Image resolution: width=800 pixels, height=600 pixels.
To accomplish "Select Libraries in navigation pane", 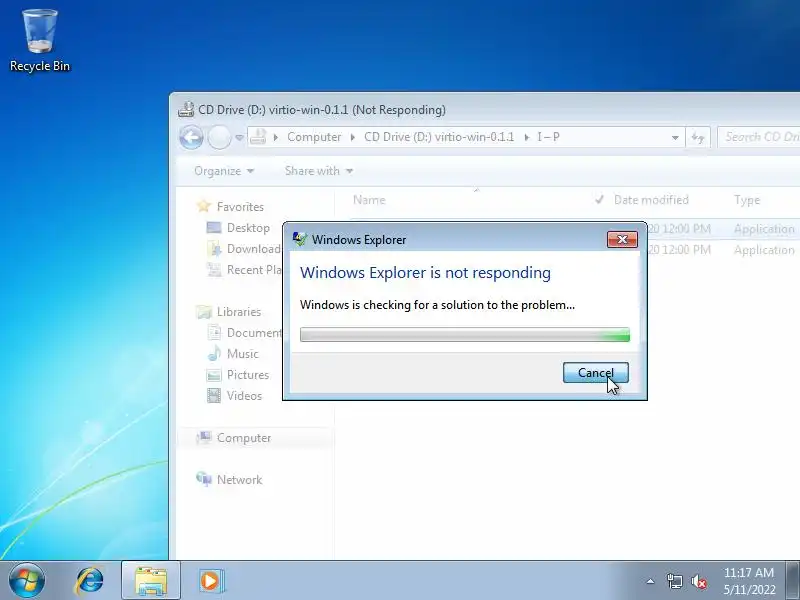I will [238, 311].
